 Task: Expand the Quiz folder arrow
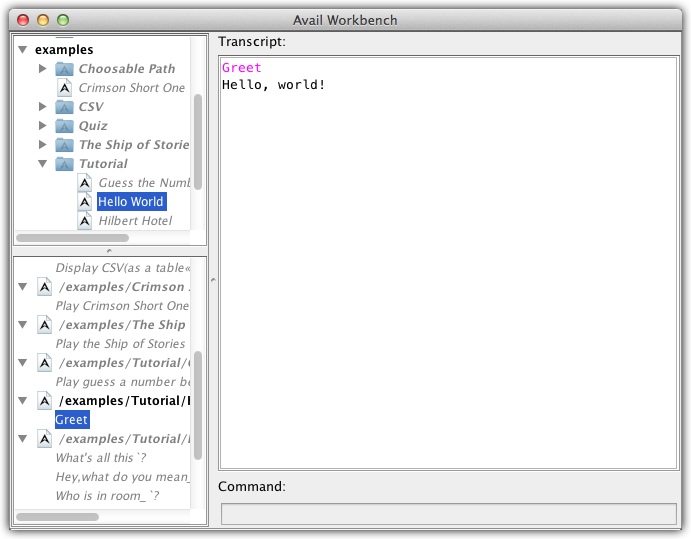pos(43,126)
